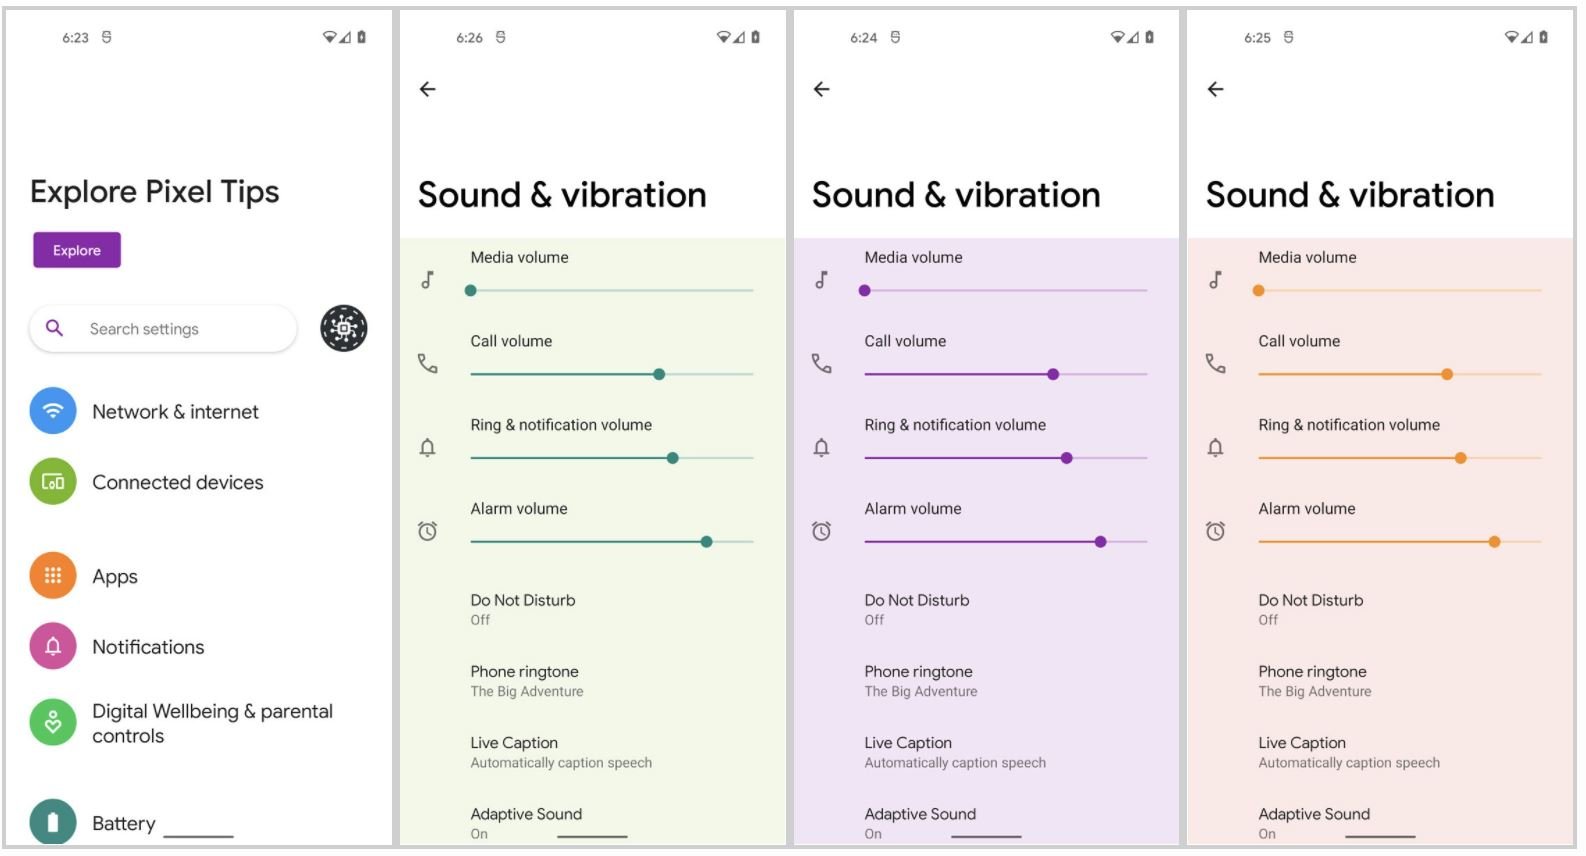The height and width of the screenshot is (856, 1586).
Task: Open Do Not Disturb on the green screen
Action: [x=523, y=609]
